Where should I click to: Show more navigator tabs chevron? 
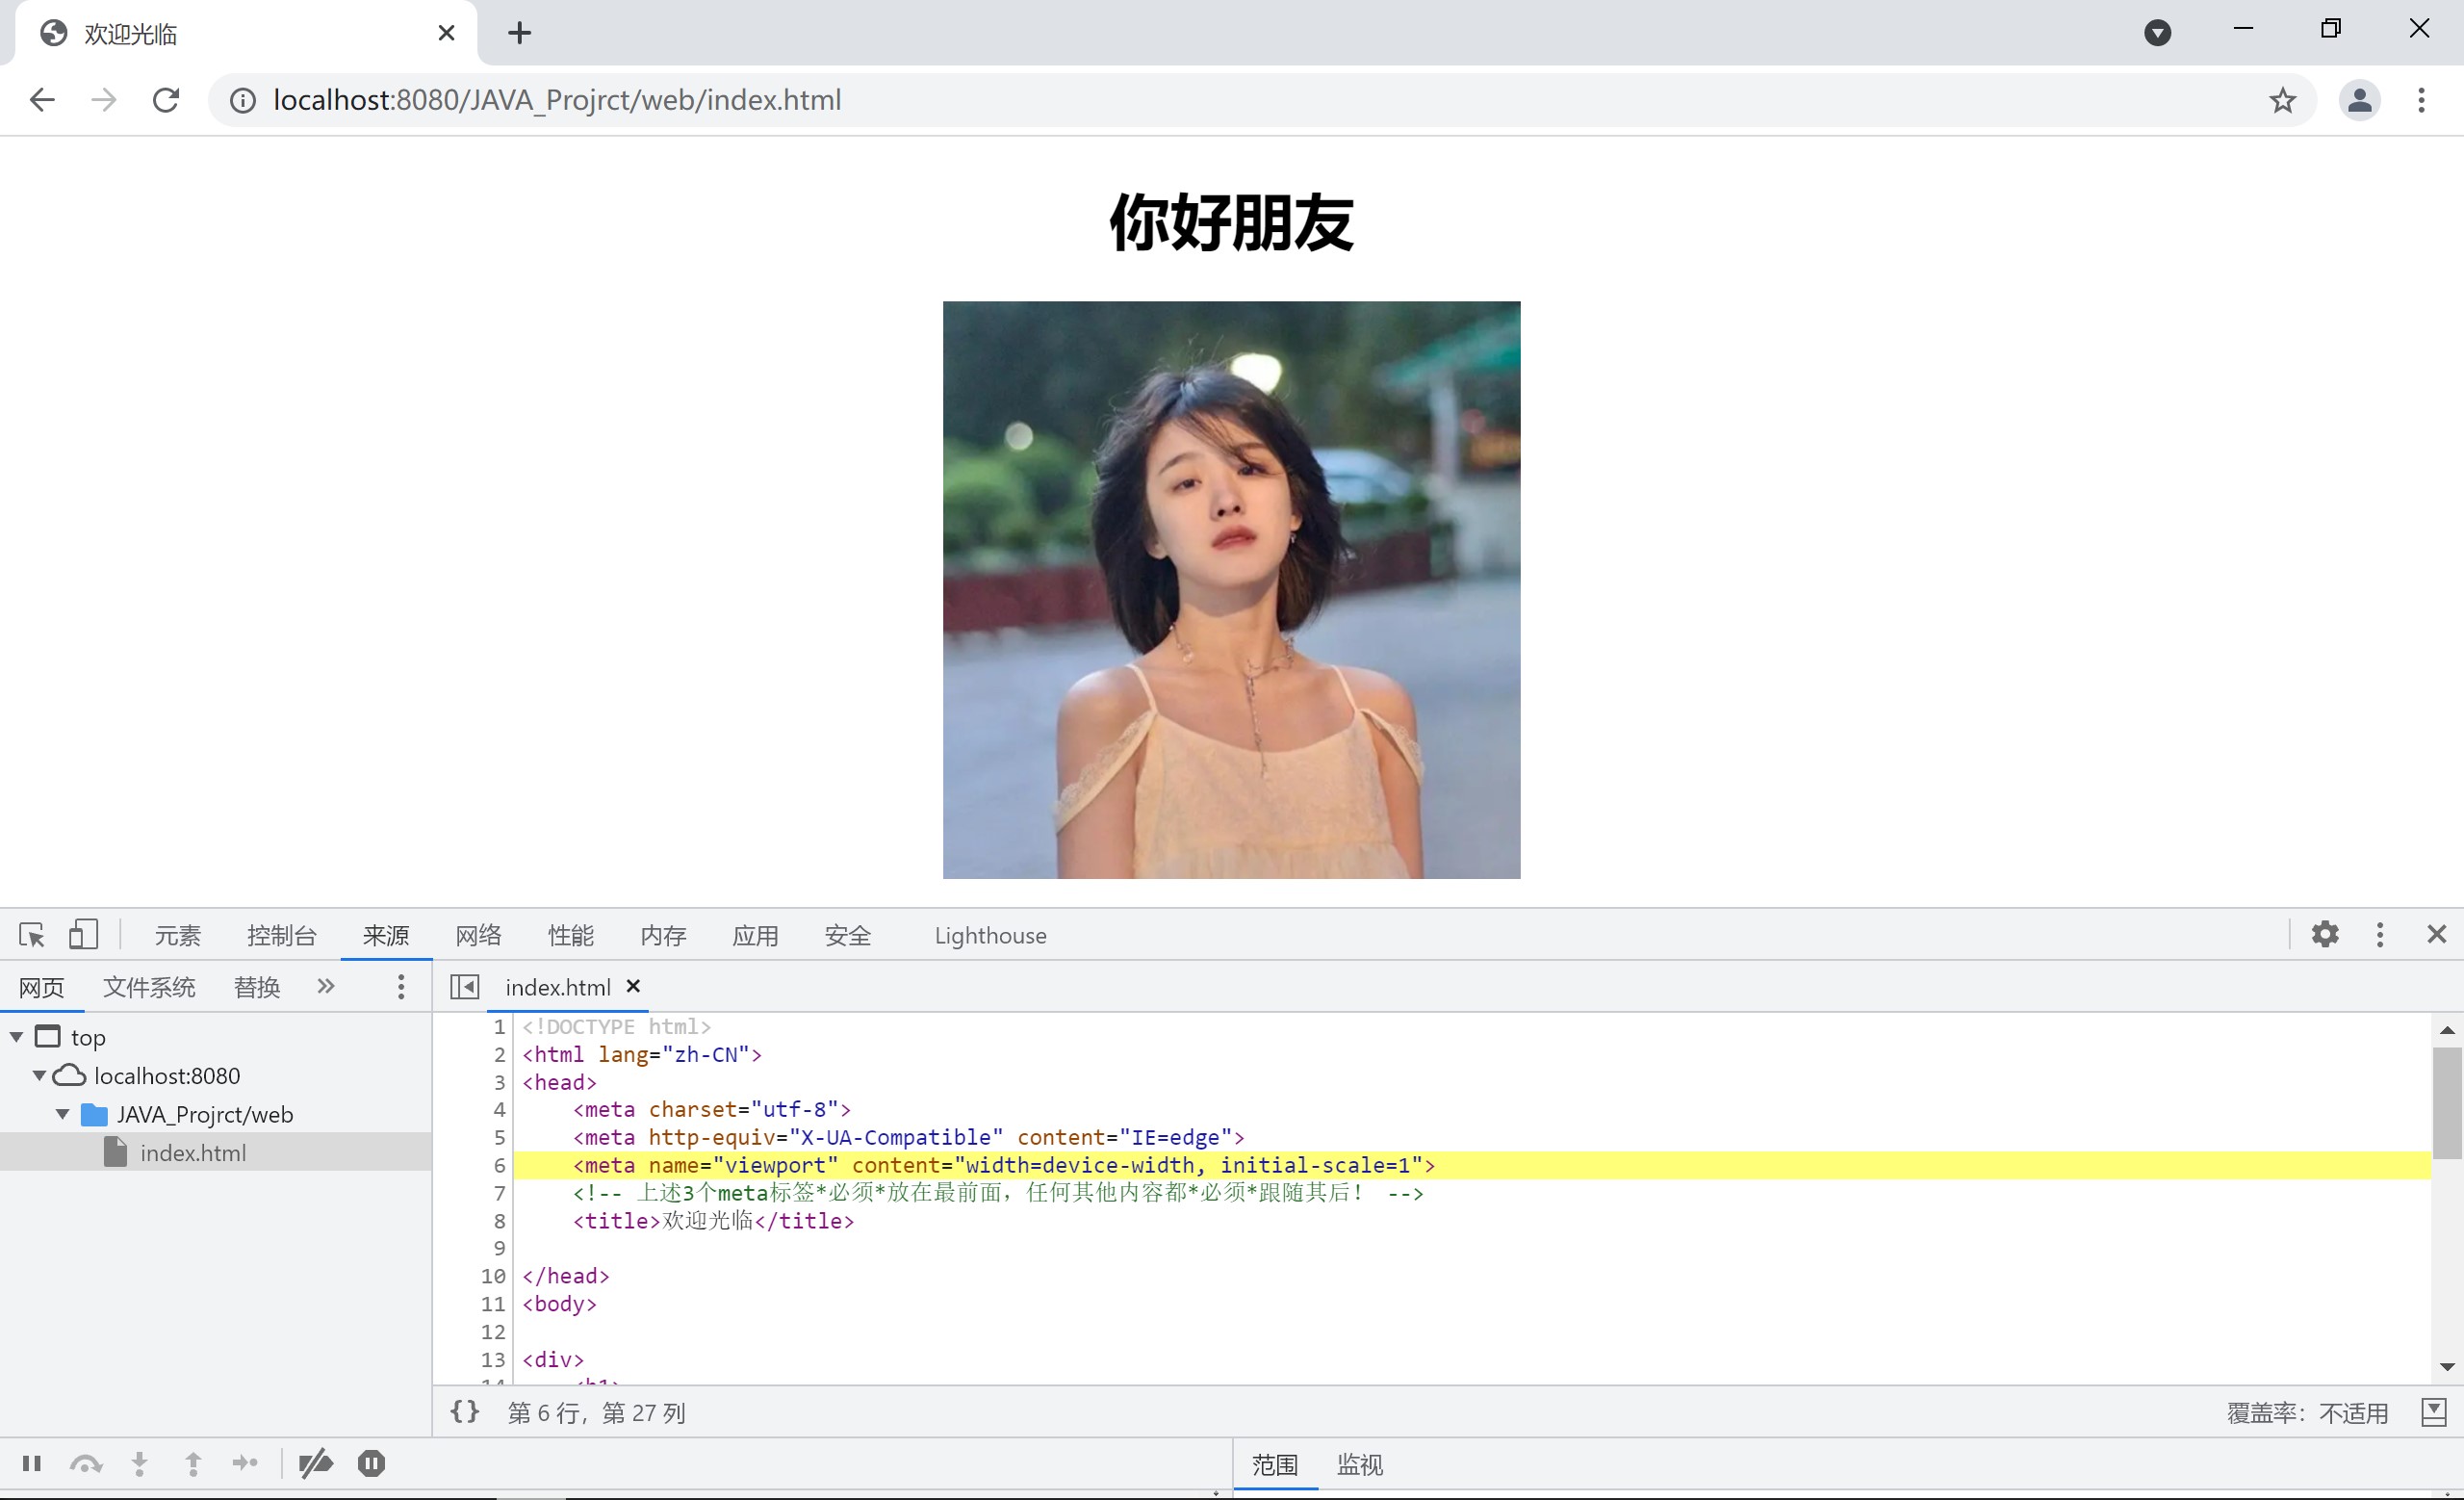[326, 987]
